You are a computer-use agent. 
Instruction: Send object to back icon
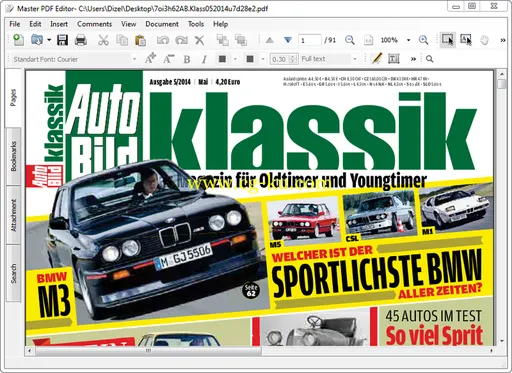click(240, 40)
